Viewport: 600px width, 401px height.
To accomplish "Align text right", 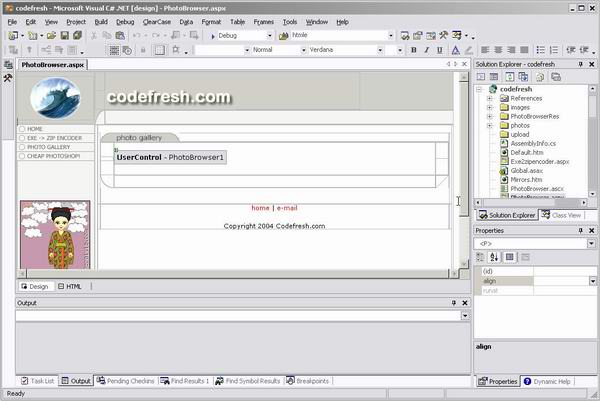I will coord(511,50).
